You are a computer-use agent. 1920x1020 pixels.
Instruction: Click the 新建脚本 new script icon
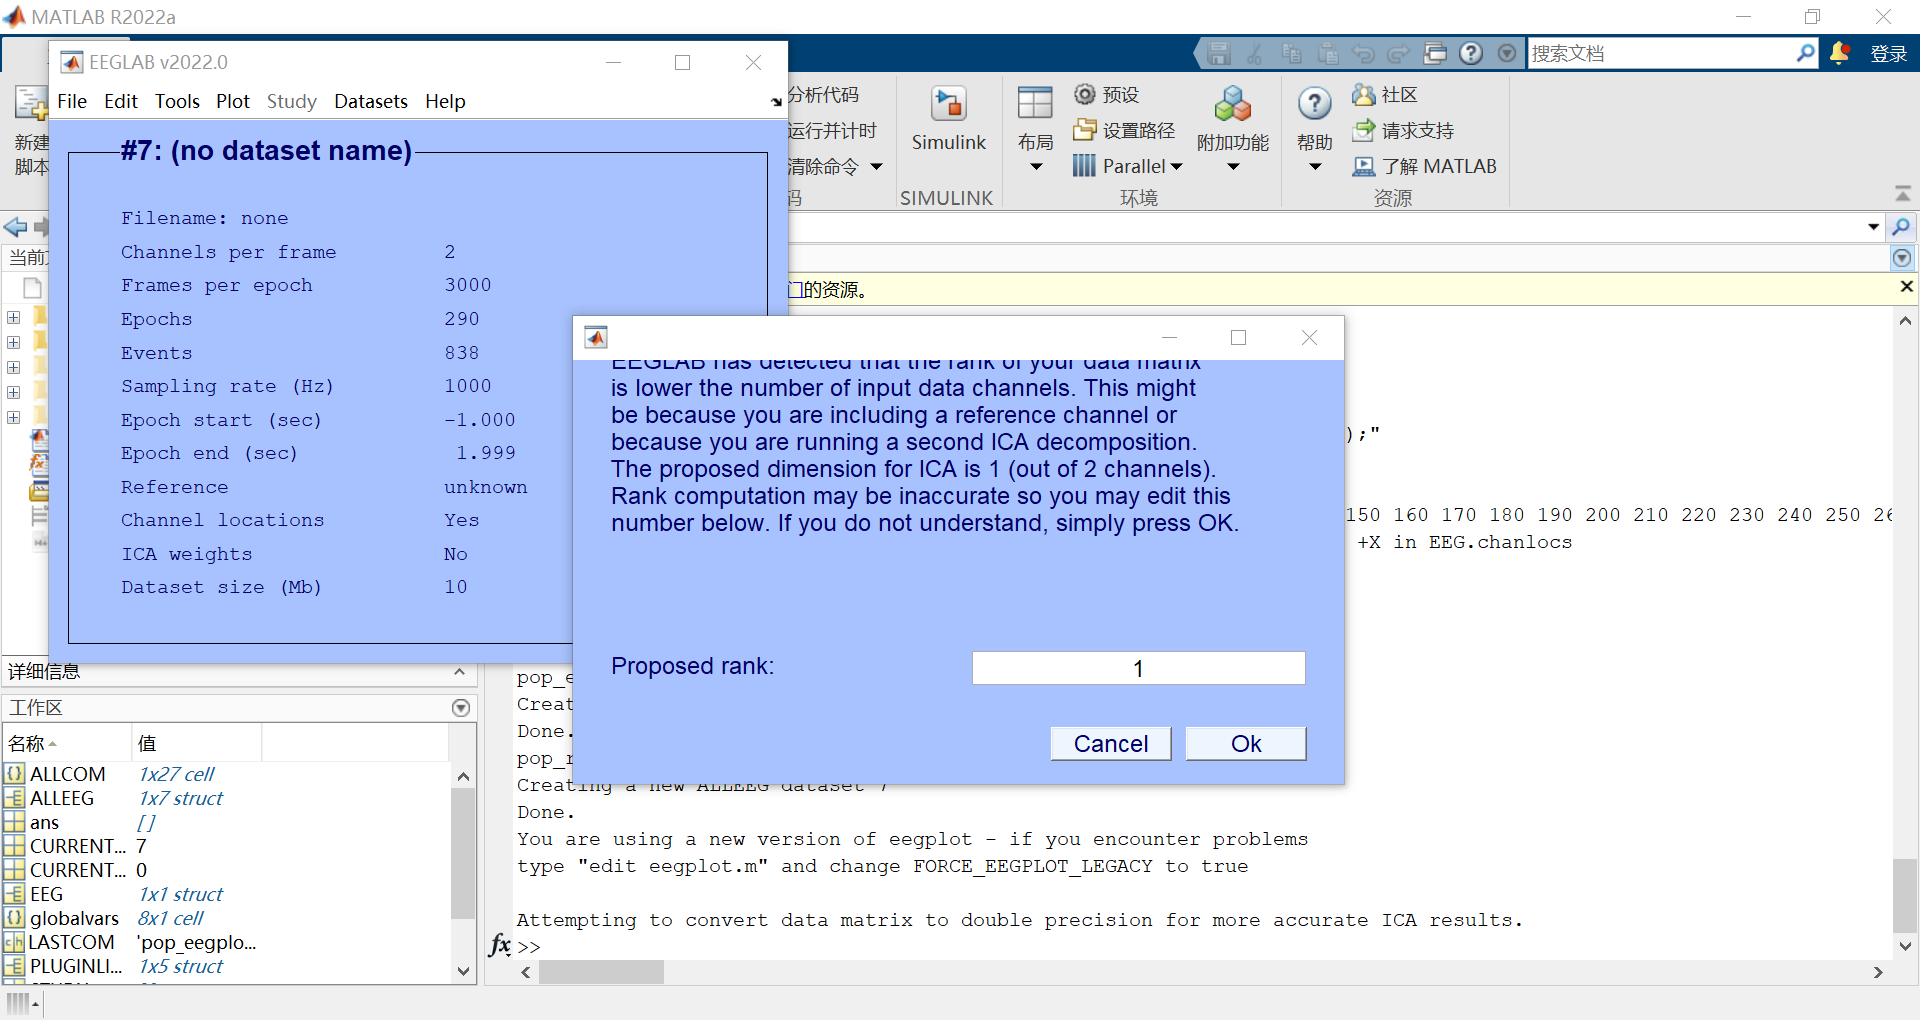coord(30,104)
